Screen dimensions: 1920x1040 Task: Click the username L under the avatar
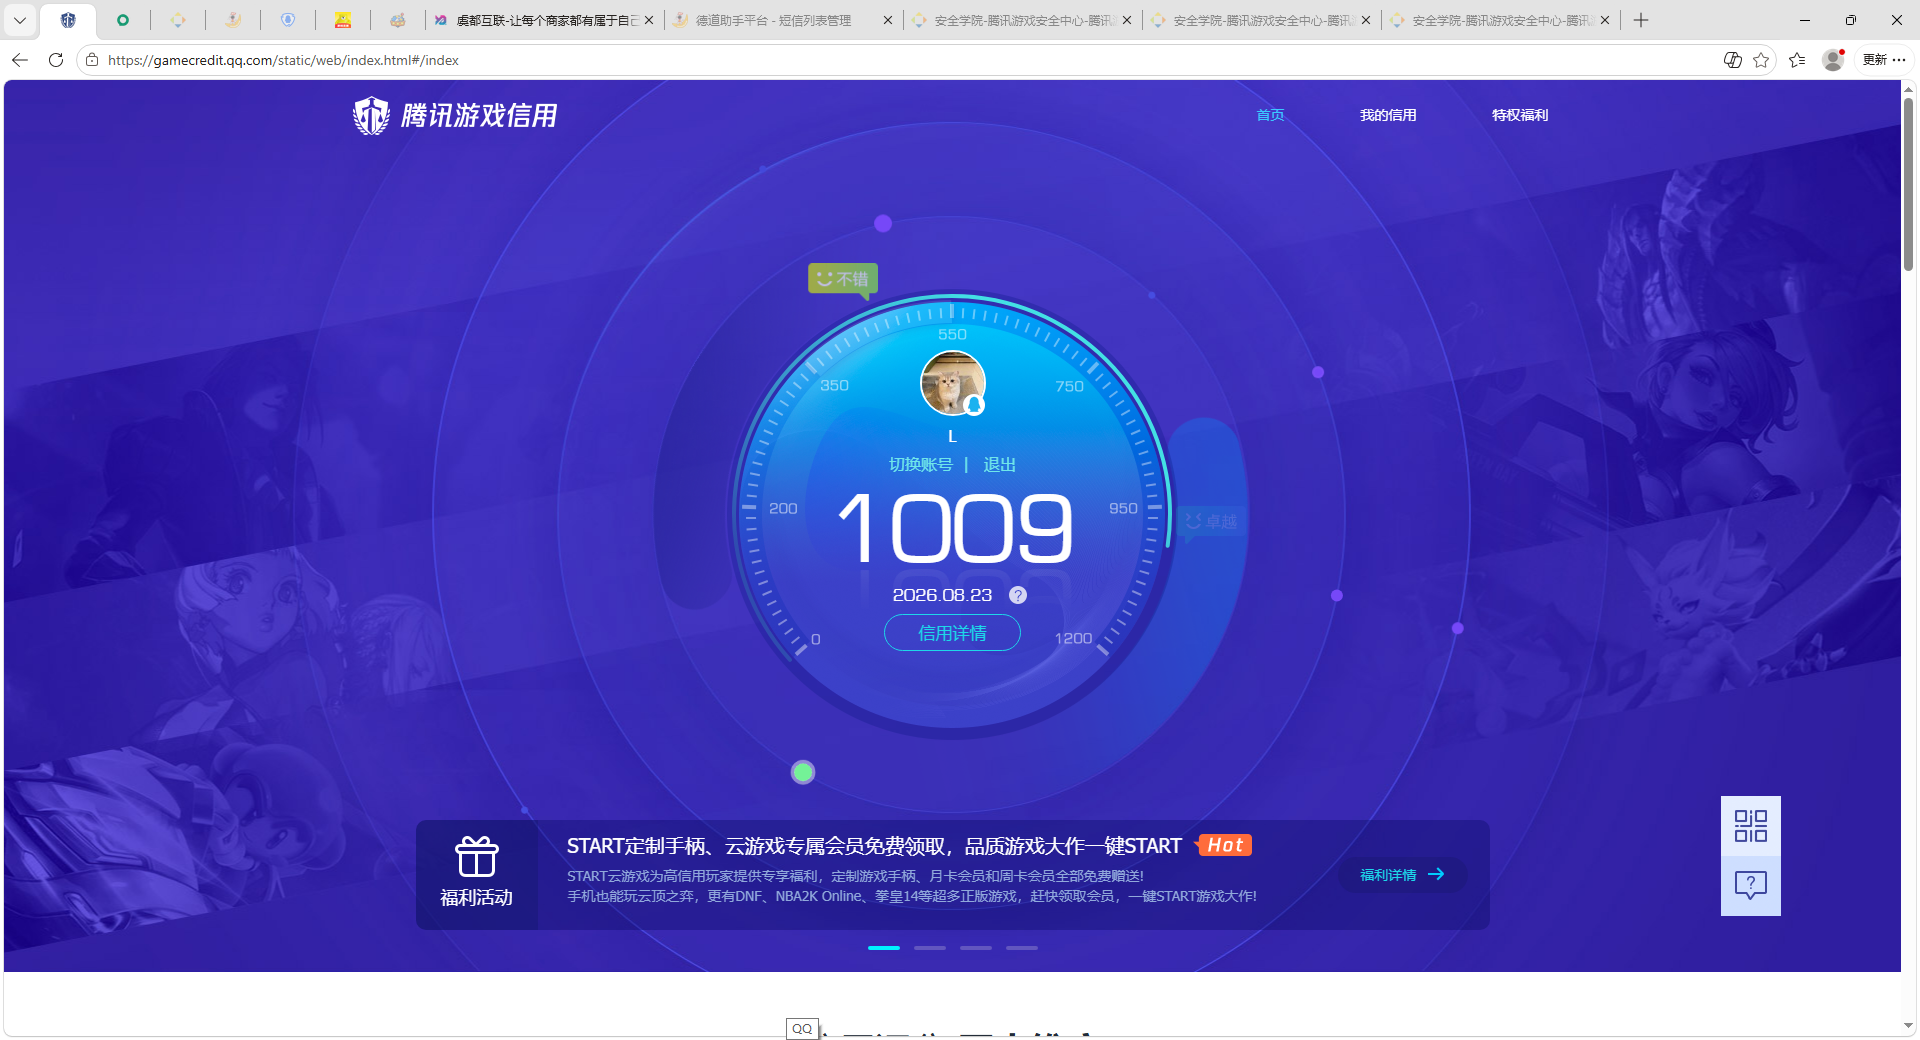coord(952,436)
